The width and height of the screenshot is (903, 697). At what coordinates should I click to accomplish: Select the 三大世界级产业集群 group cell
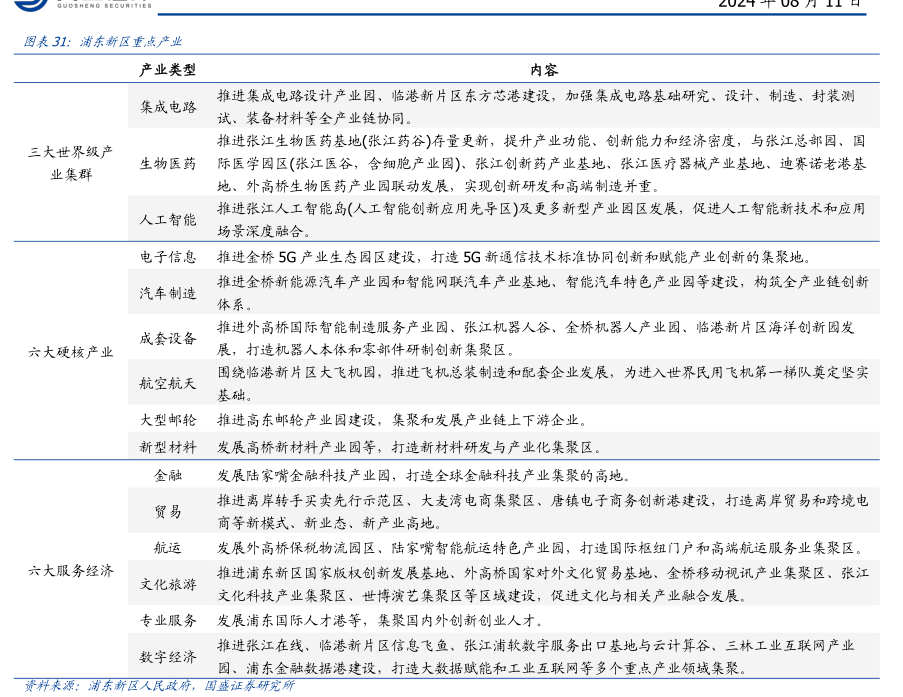coord(71,163)
